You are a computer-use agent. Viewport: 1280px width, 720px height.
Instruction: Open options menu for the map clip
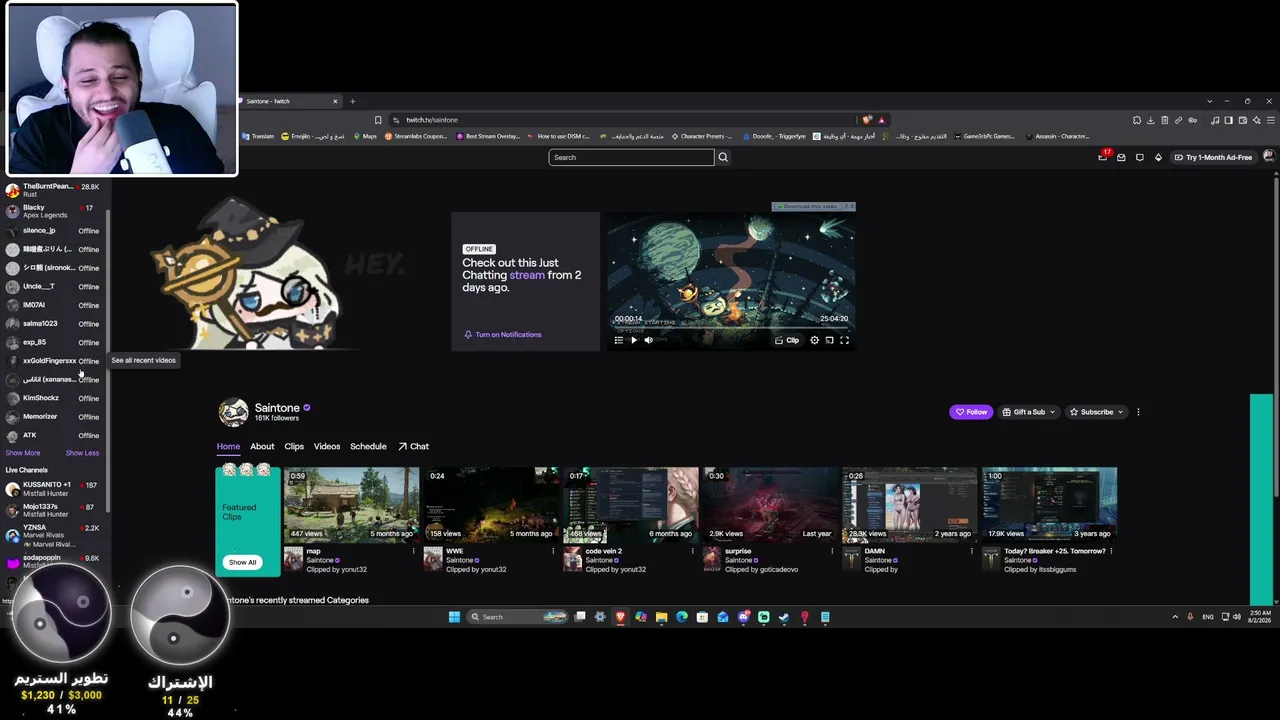point(414,551)
